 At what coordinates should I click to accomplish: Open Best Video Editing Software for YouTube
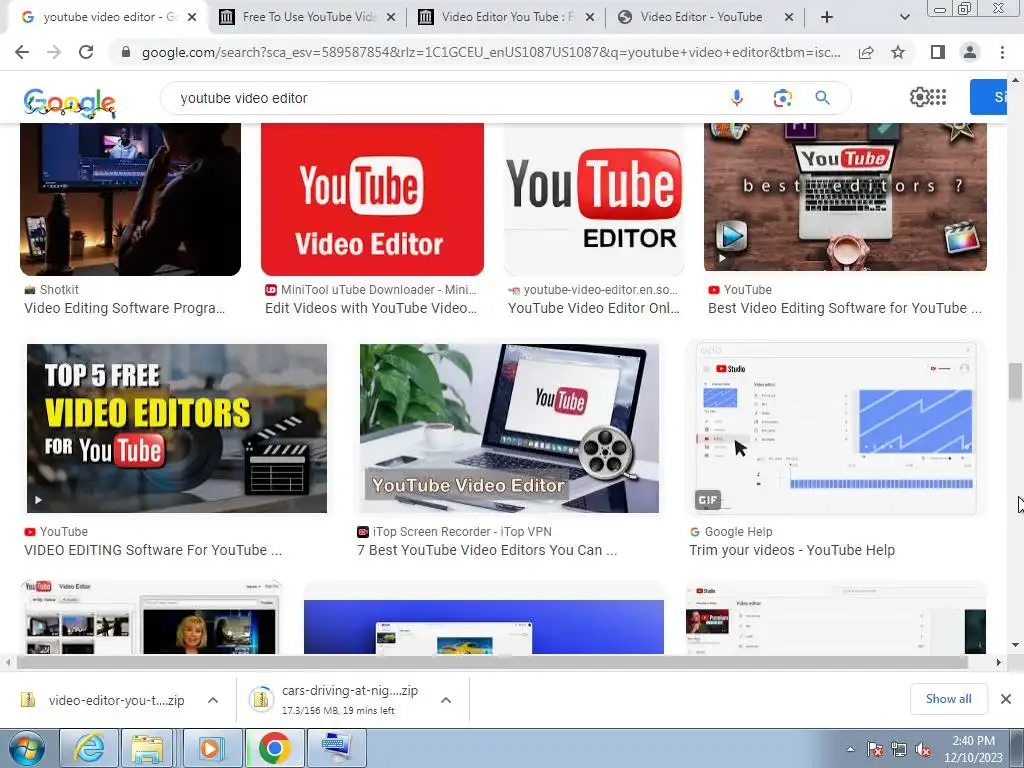(844, 308)
